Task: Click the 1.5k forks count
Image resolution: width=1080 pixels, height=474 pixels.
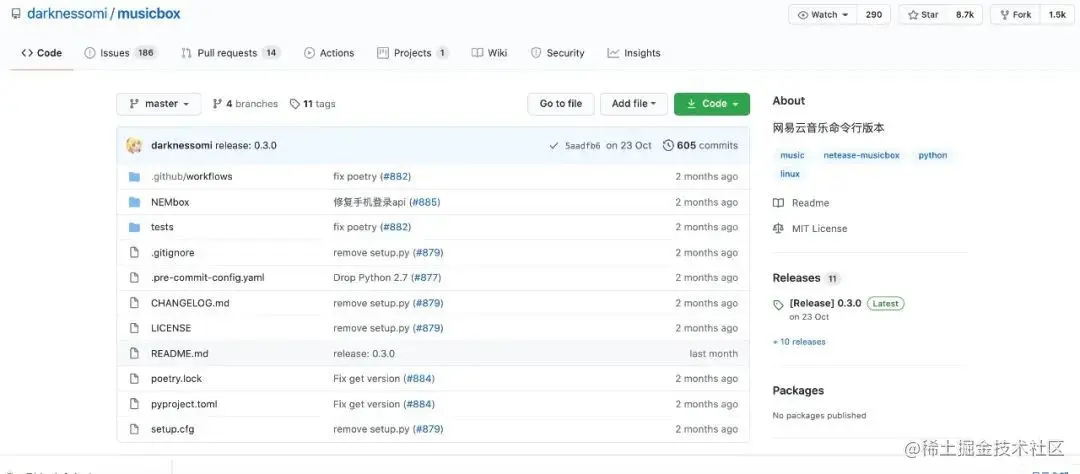Action: [x=1057, y=14]
